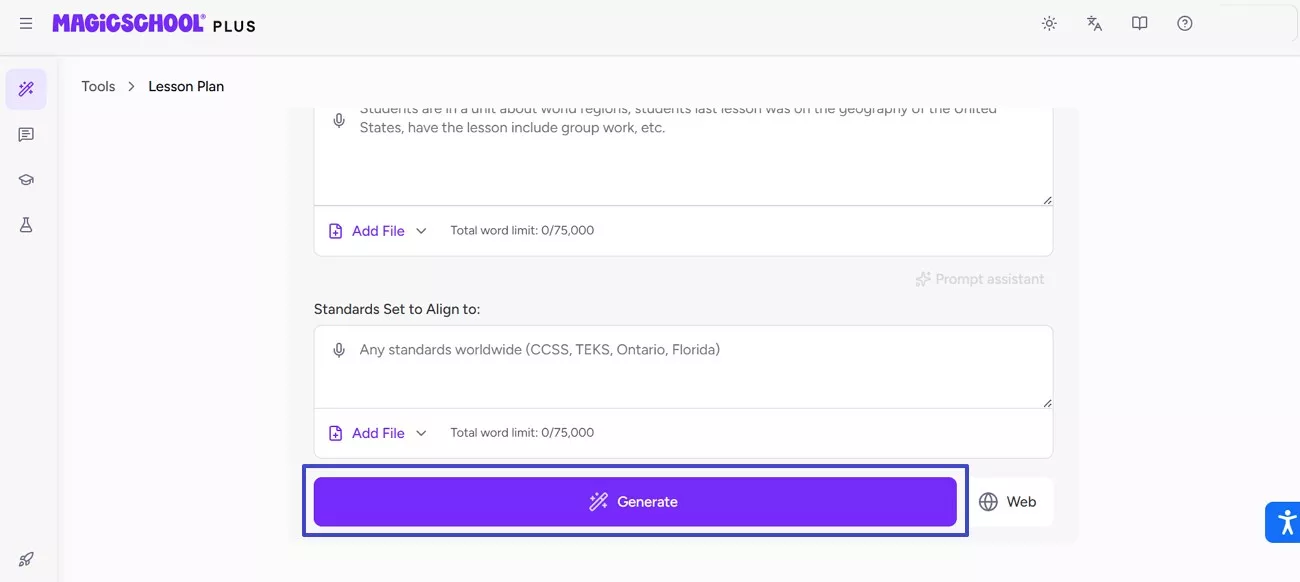Toggle the light/dark theme sun icon
1300x582 pixels.
click(1049, 23)
